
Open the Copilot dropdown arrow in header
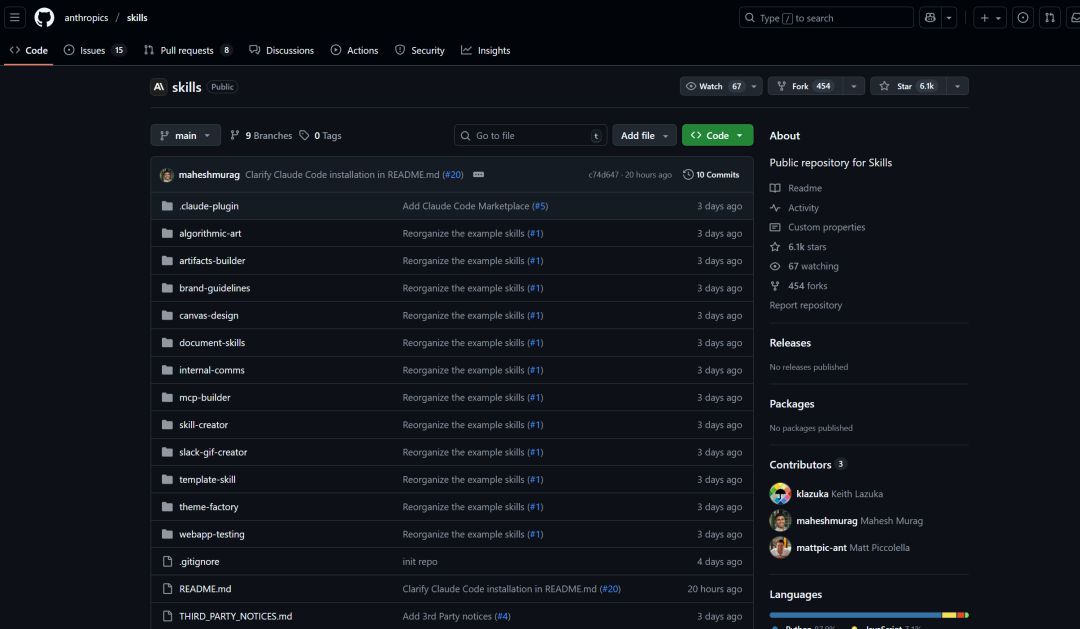(x=949, y=18)
